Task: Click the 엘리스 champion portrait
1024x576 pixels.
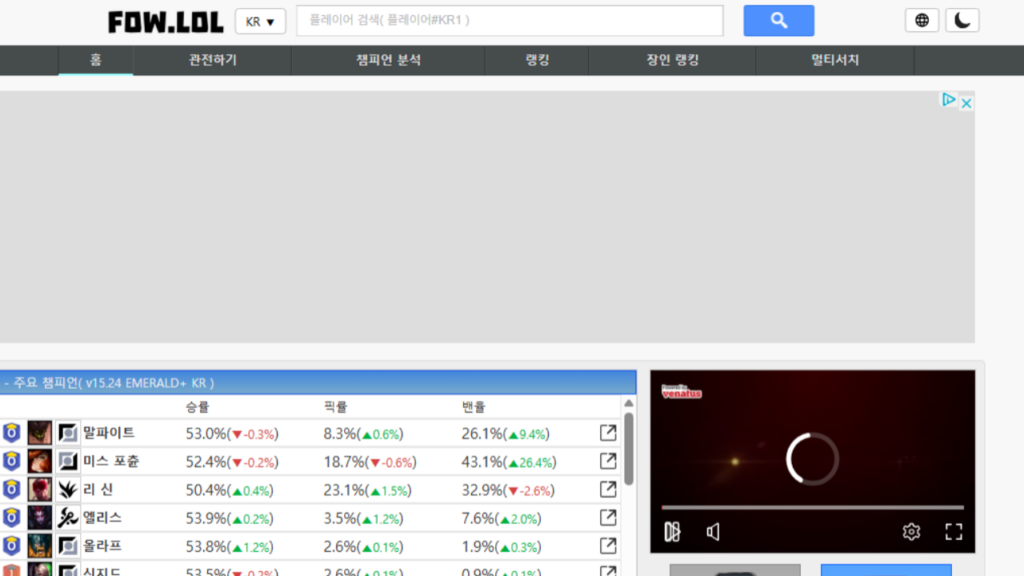Action: coord(40,518)
